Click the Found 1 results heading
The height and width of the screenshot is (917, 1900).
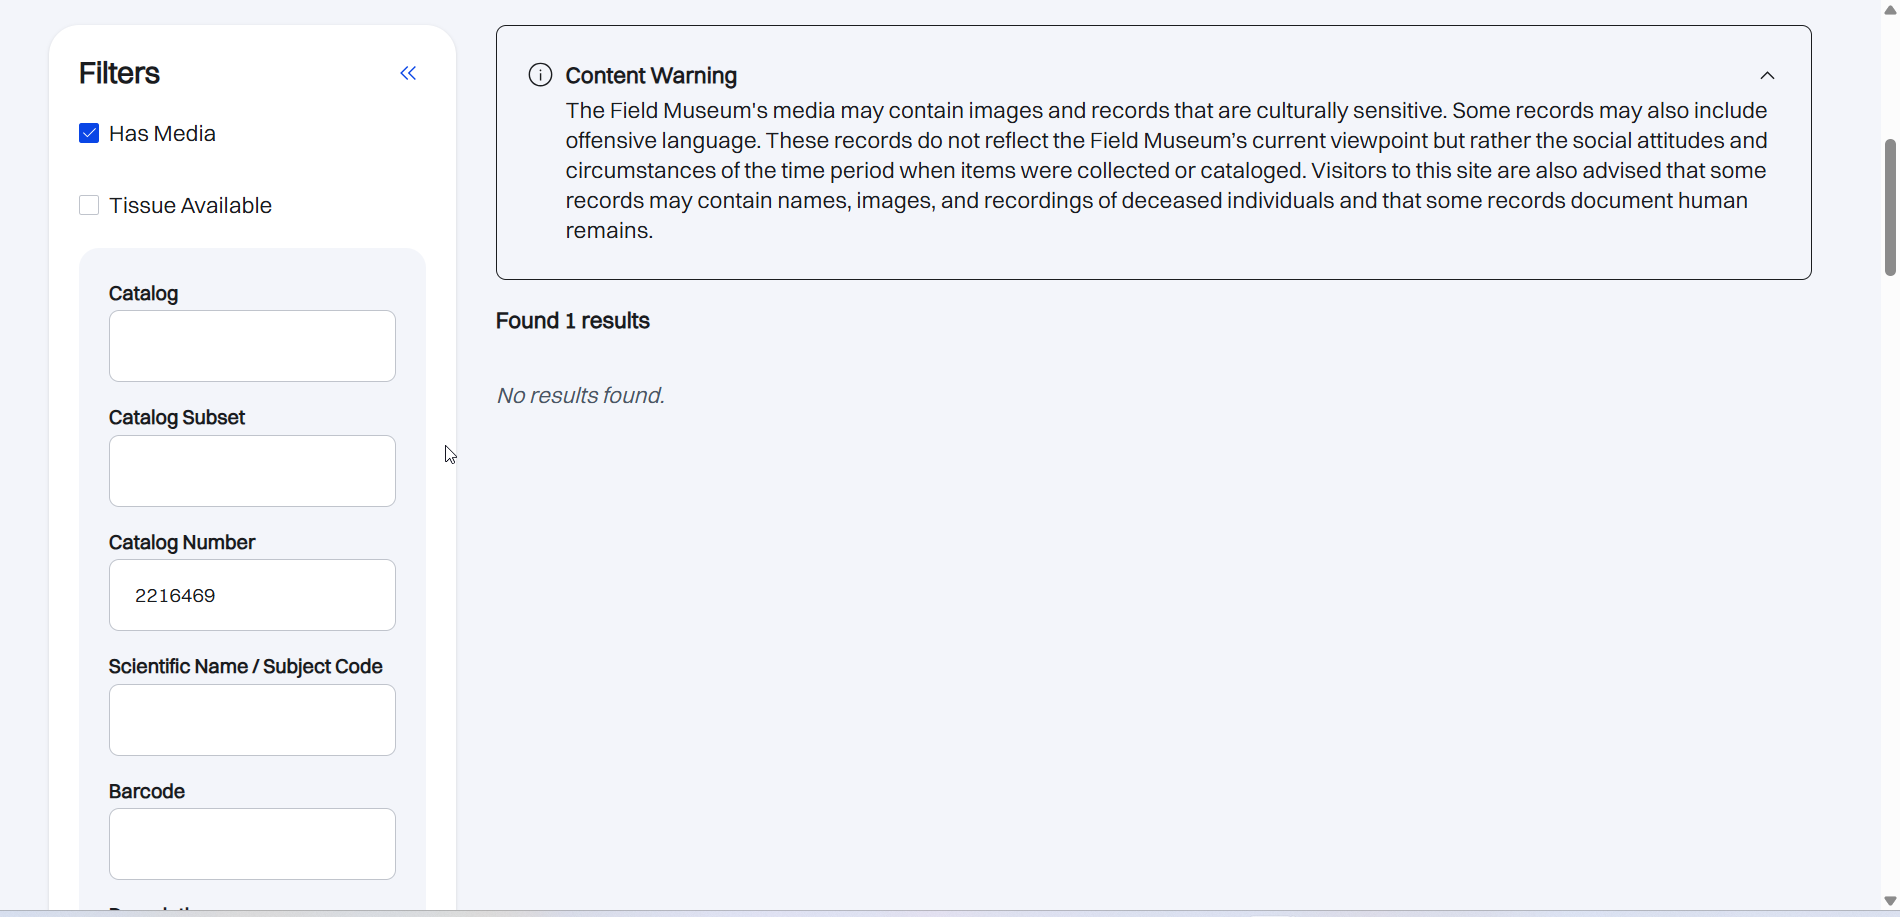[x=573, y=321]
